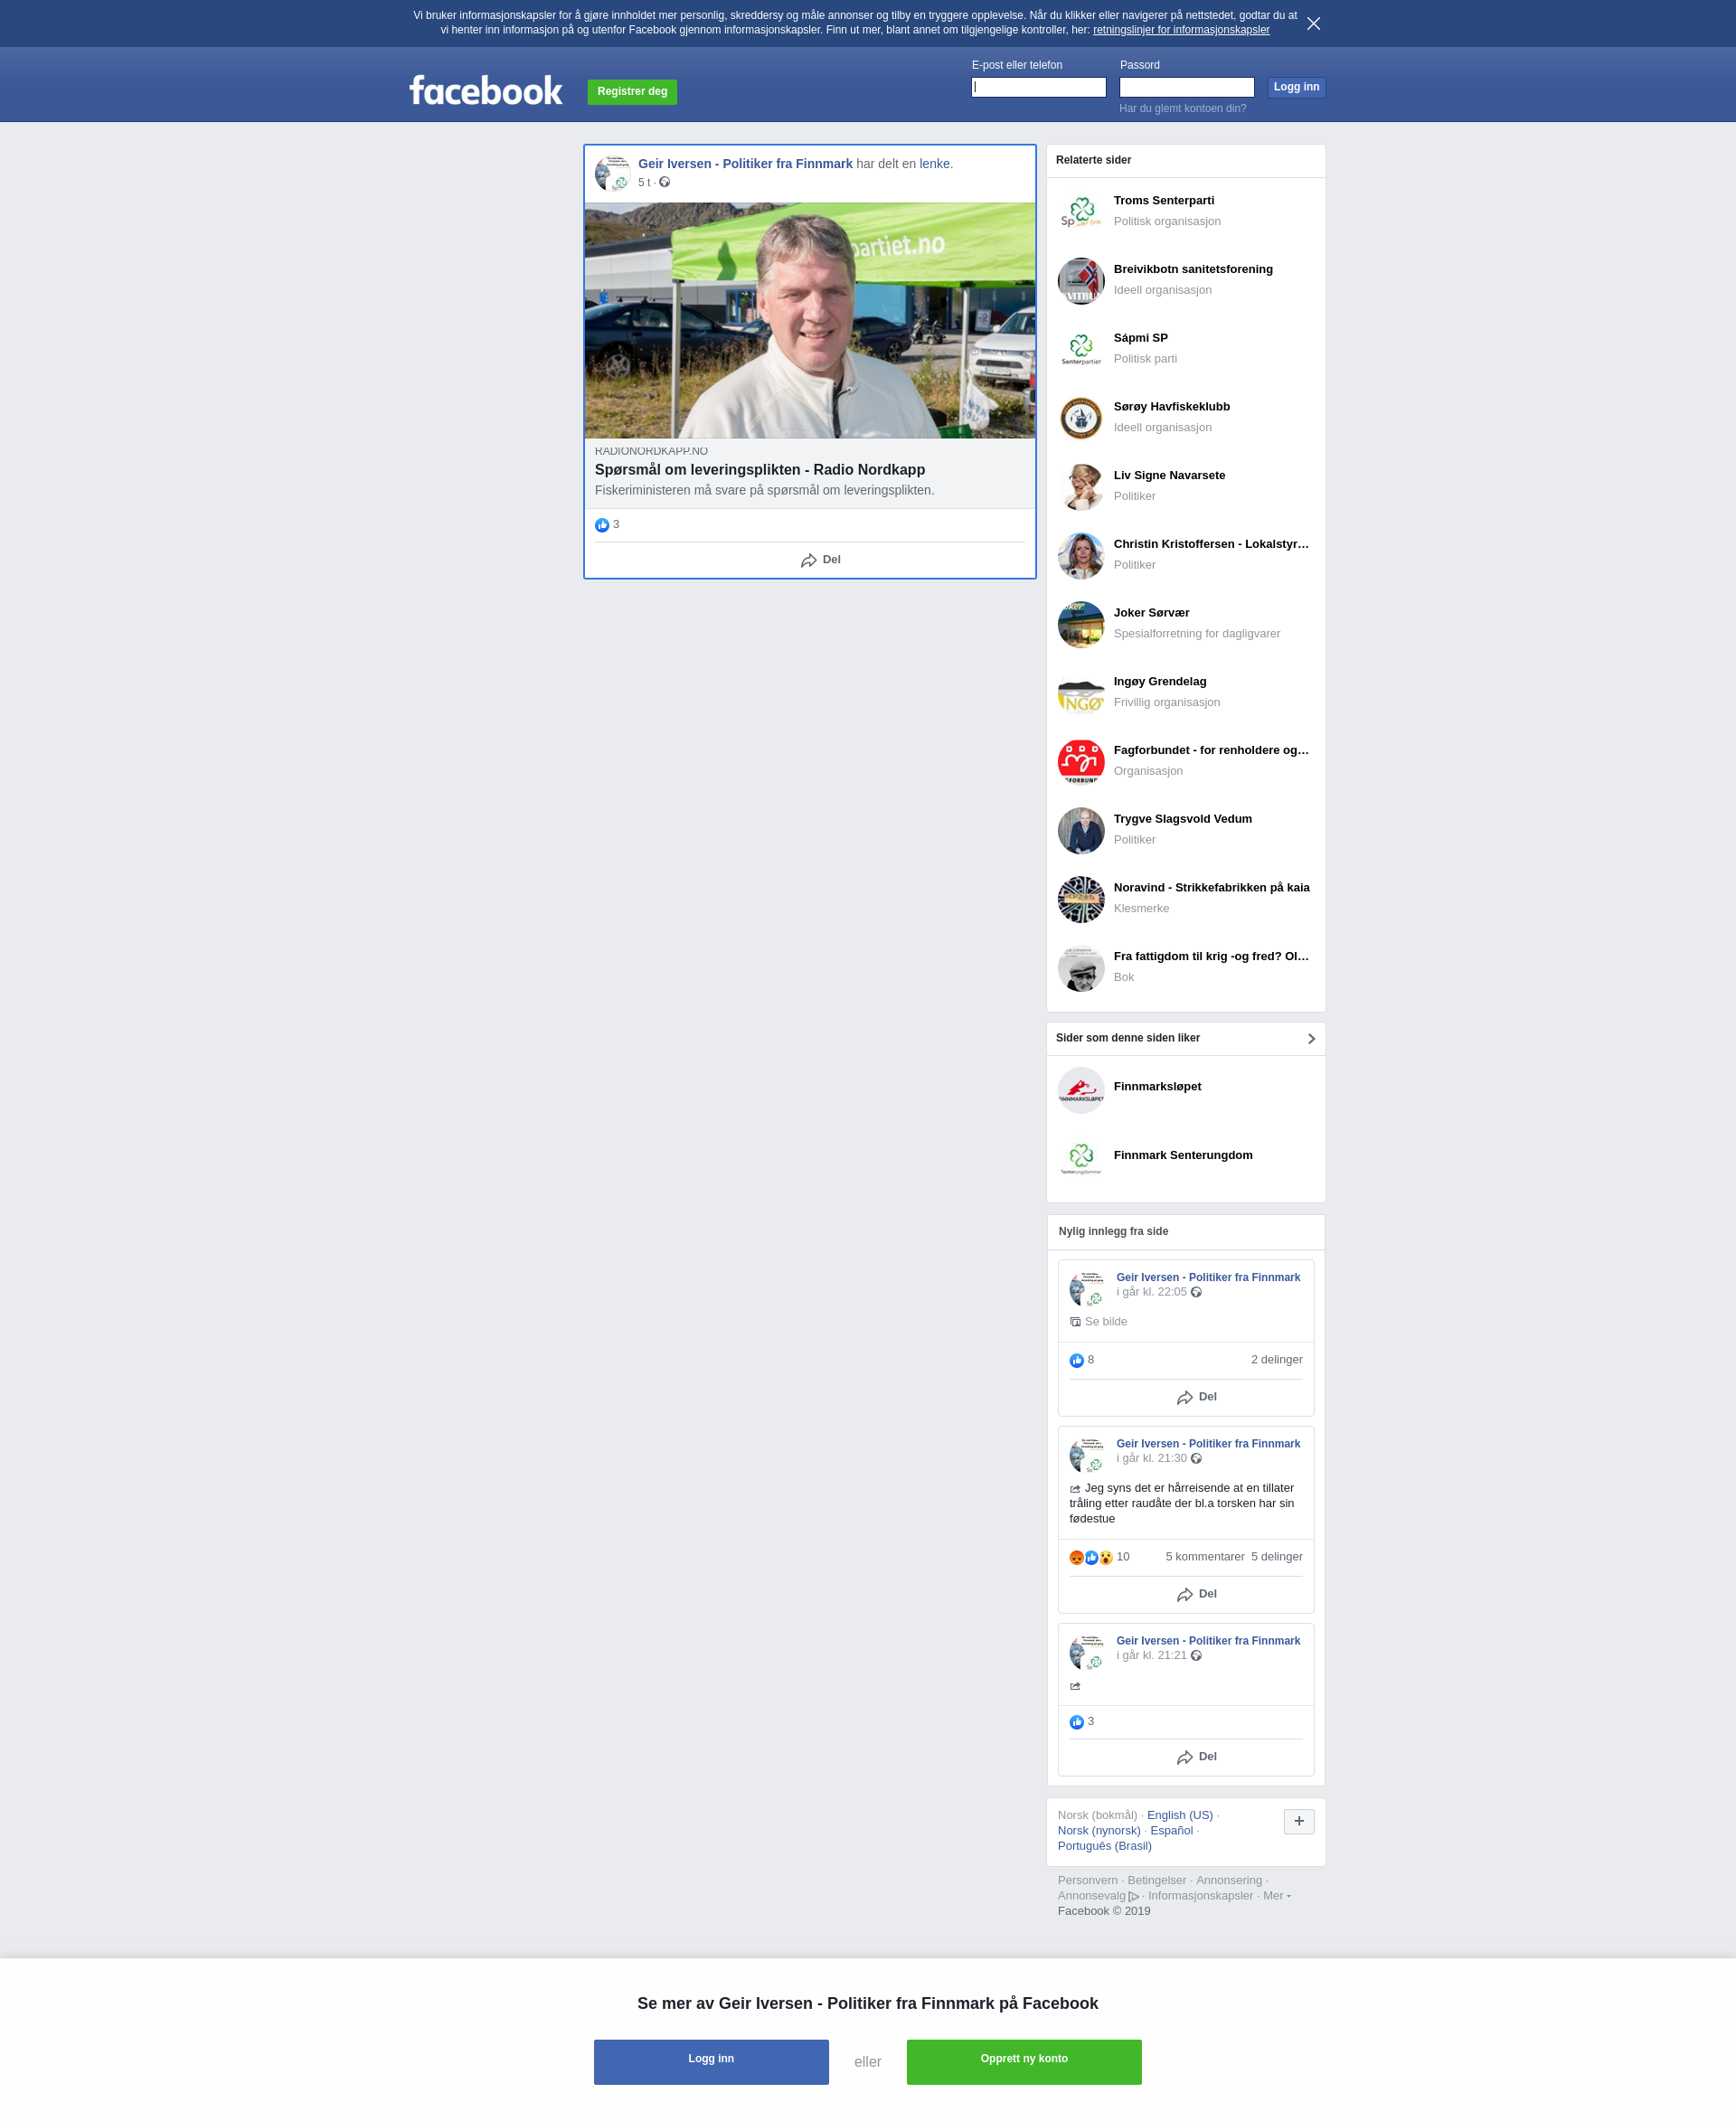Open Sápmi SP clover logo
This screenshot has width=1736, height=2121.
pyautogui.click(x=1081, y=350)
